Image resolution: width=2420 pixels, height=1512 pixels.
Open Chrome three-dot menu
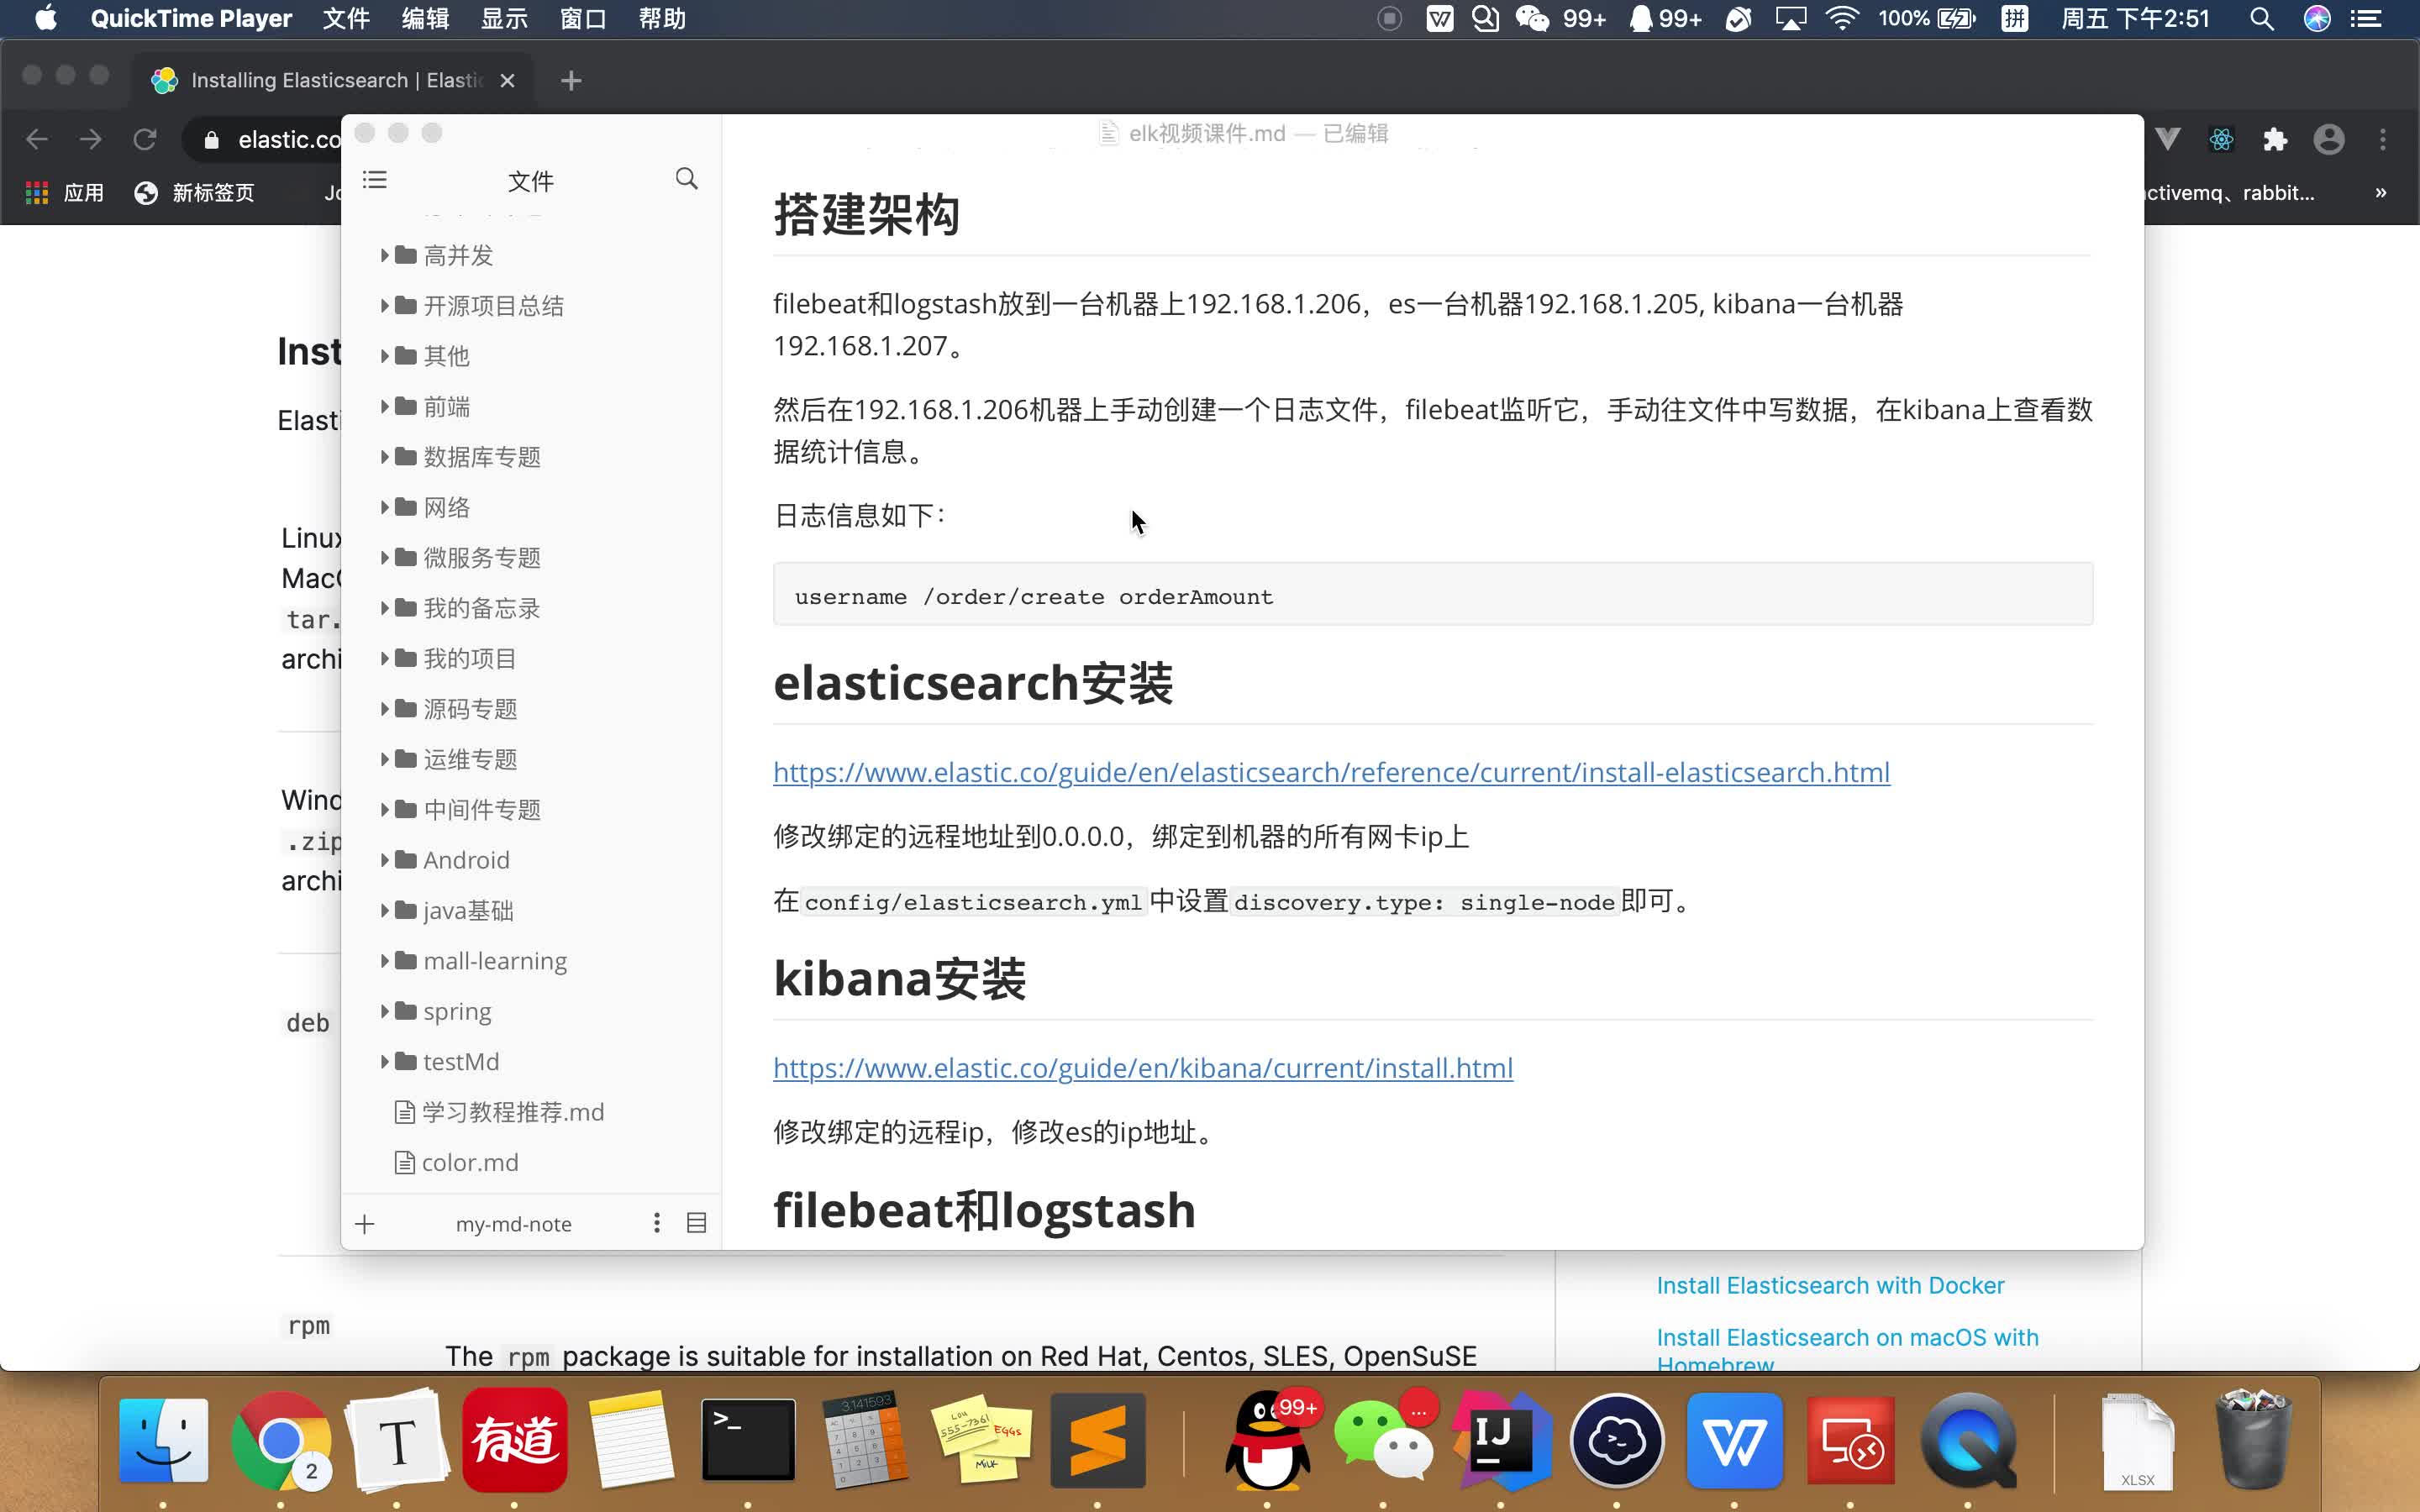pos(2383,139)
